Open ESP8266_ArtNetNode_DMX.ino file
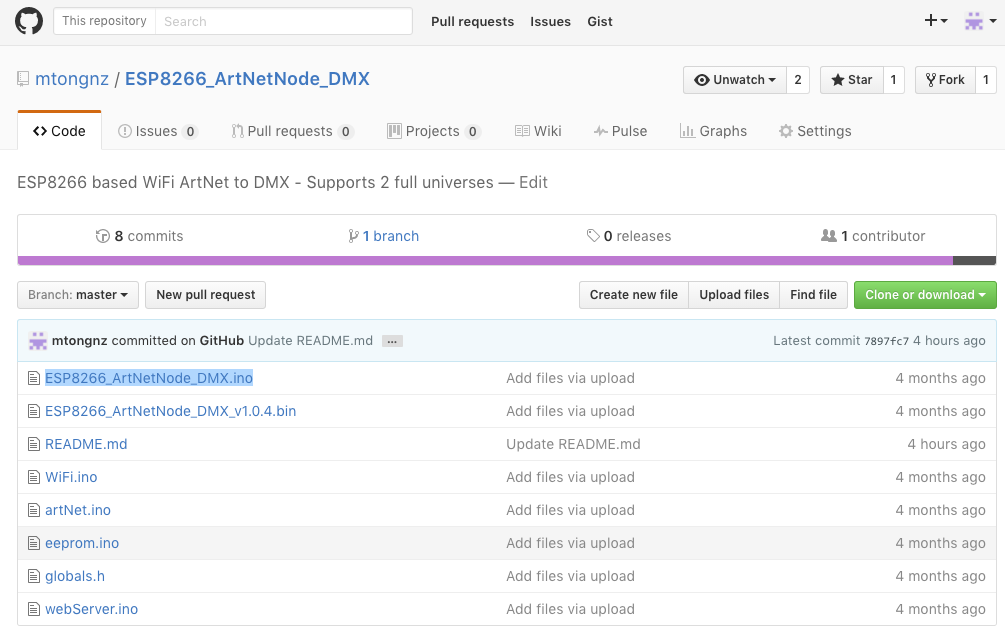Screen dimensions: 1005x631 pyautogui.click(x=149, y=378)
